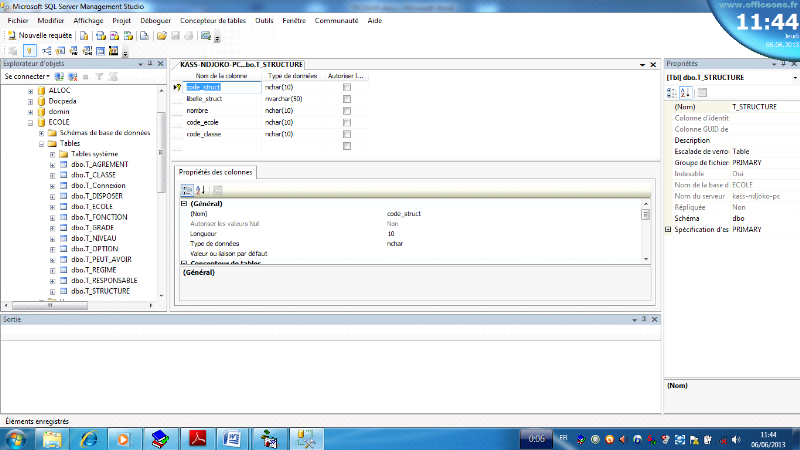Open the Affichage menu
The height and width of the screenshot is (450, 800).
tap(88, 21)
